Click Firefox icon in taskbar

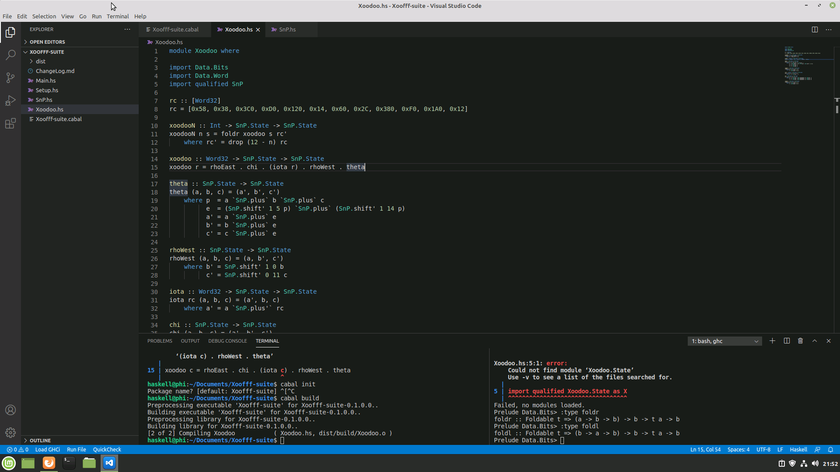[x=49, y=463]
